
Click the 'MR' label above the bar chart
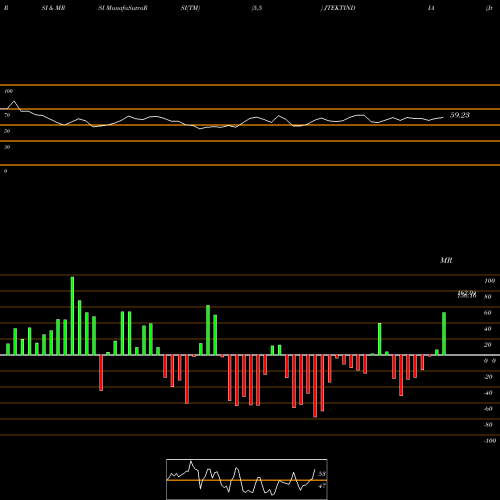(x=446, y=260)
